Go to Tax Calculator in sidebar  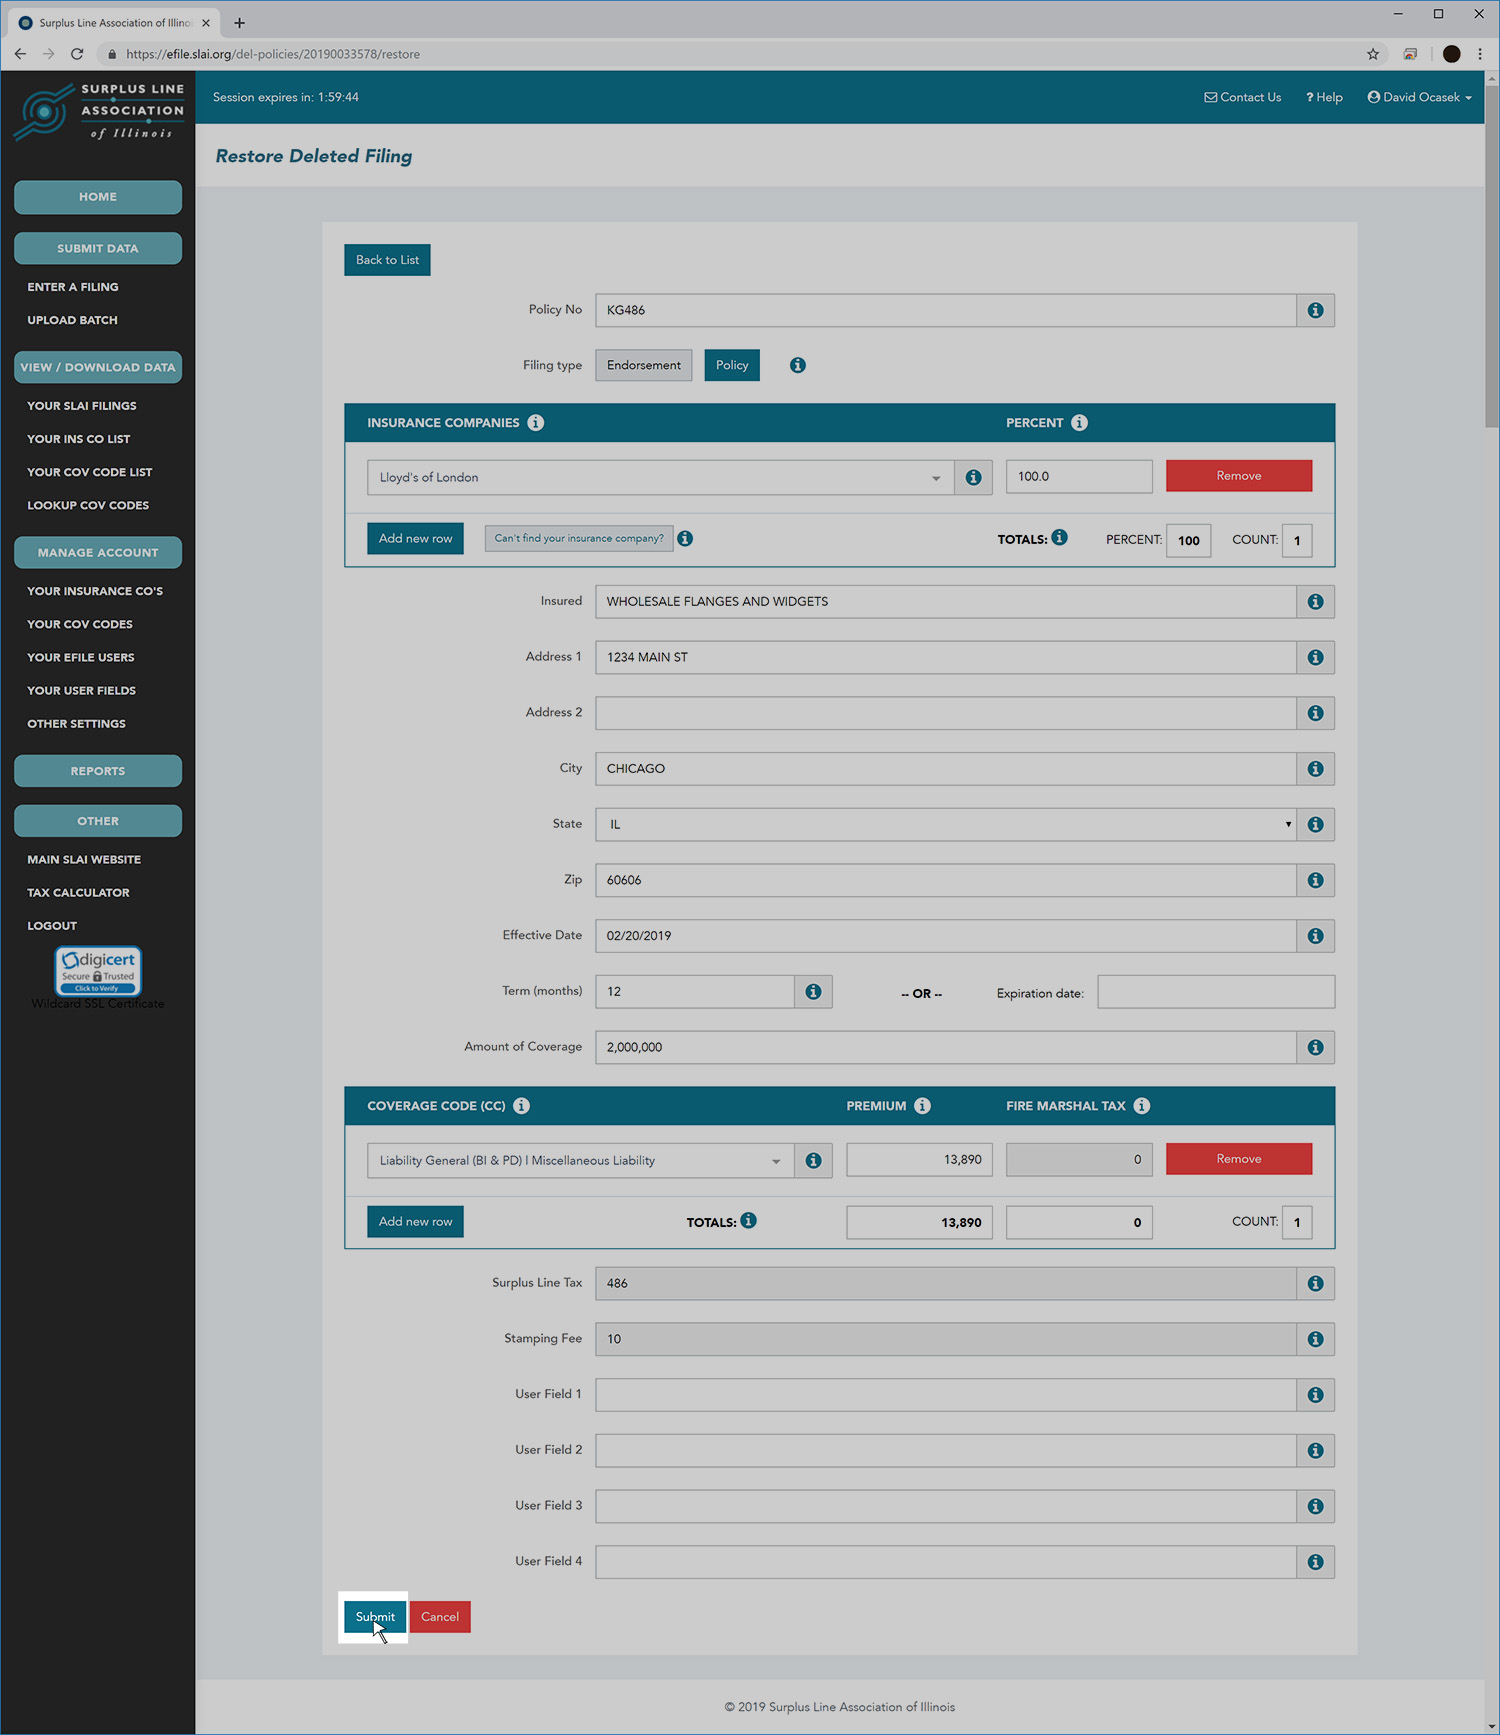coord(78,893)
